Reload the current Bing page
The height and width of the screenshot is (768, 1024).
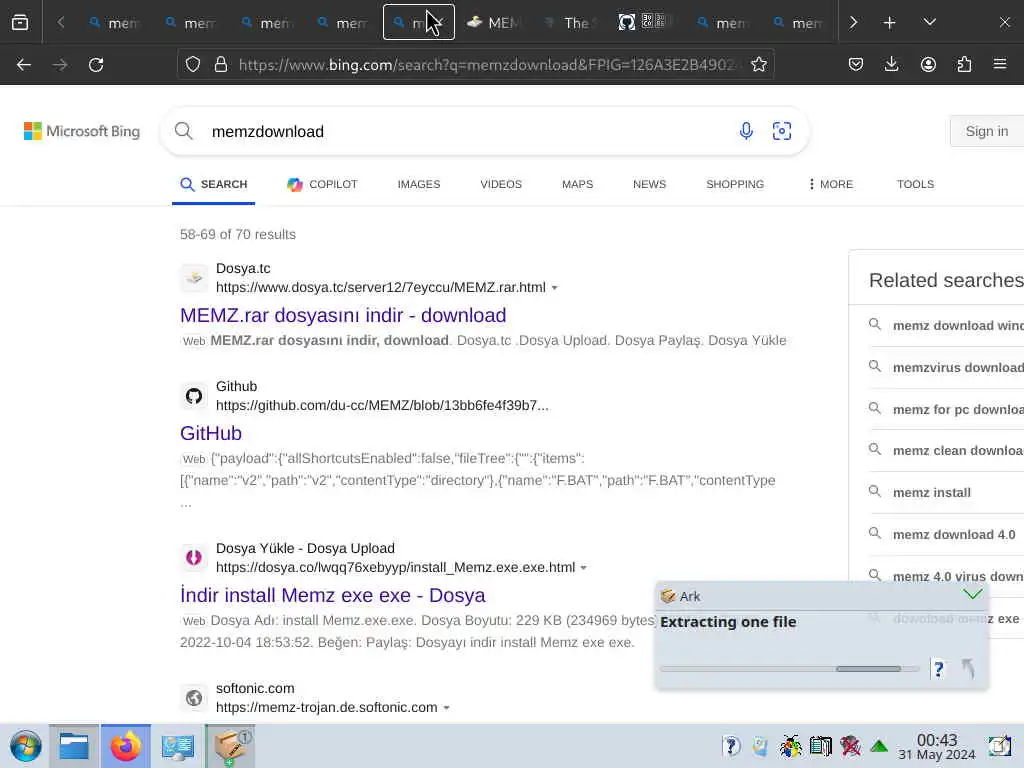pyautogui.click(x=96, y=64)
